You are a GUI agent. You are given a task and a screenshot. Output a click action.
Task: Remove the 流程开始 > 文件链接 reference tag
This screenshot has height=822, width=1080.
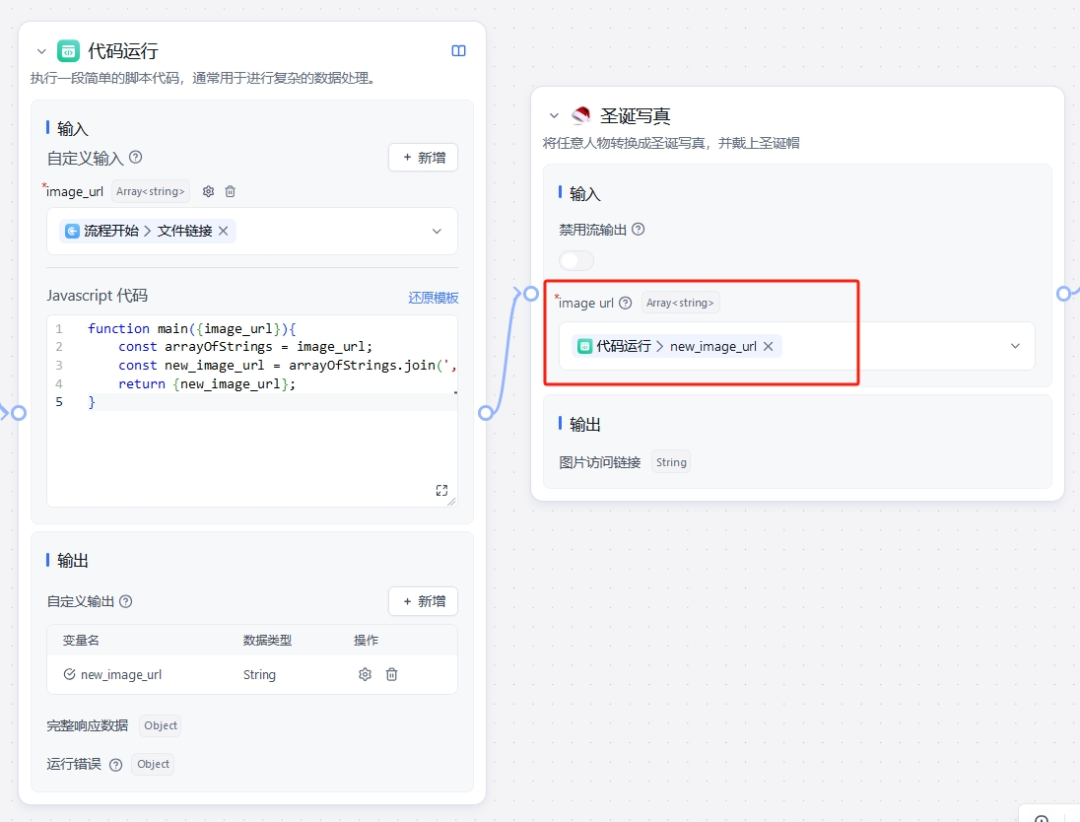click(223, 231)
